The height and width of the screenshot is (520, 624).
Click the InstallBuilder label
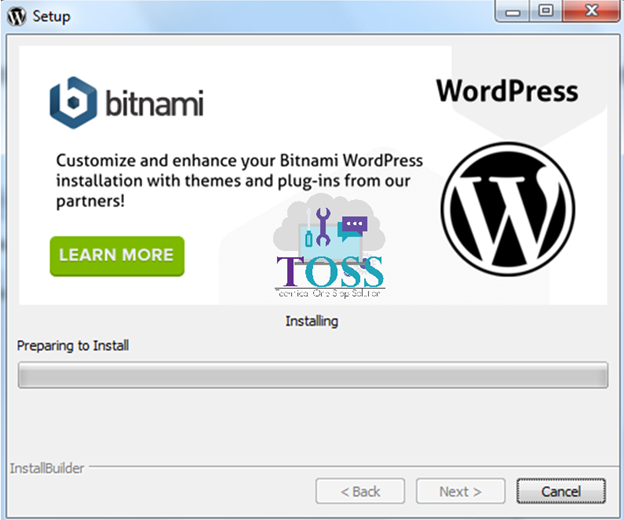pos(47,468)
